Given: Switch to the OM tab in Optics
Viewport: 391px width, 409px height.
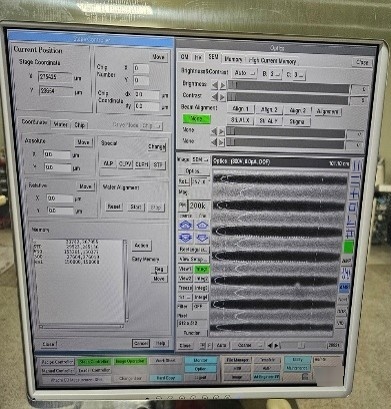Looking at the screenshot, I should pos(184,57).
